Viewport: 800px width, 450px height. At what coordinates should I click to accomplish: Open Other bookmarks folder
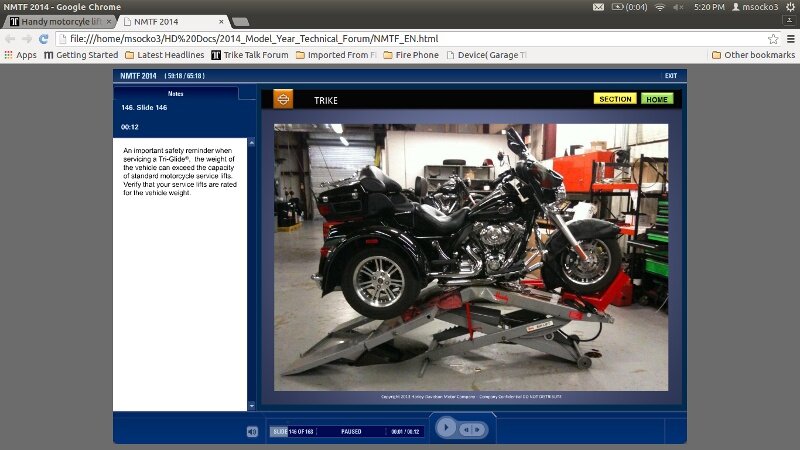coord(753,55)
